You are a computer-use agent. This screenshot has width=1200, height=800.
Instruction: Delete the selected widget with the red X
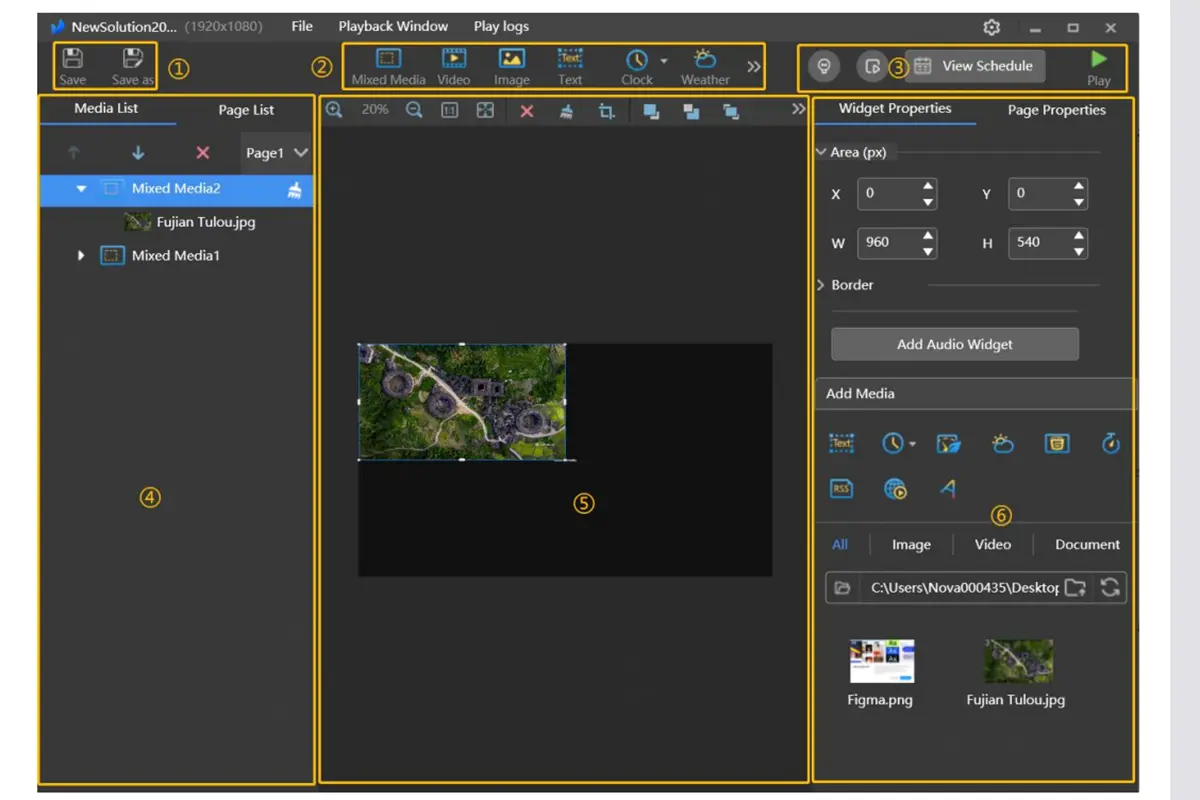(527, 110)
